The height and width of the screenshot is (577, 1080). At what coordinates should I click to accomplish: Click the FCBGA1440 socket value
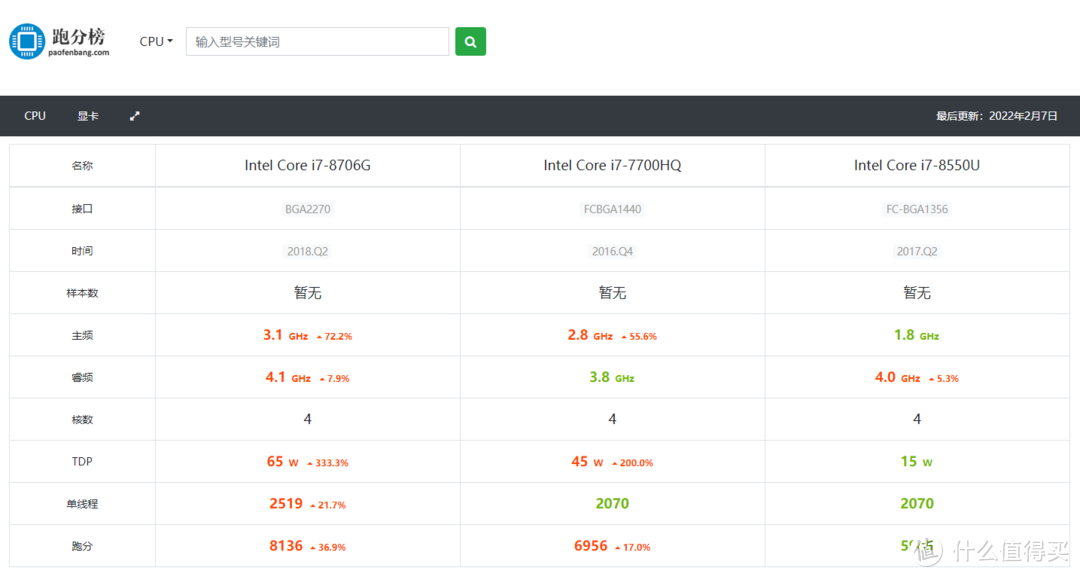coord(612,209)
